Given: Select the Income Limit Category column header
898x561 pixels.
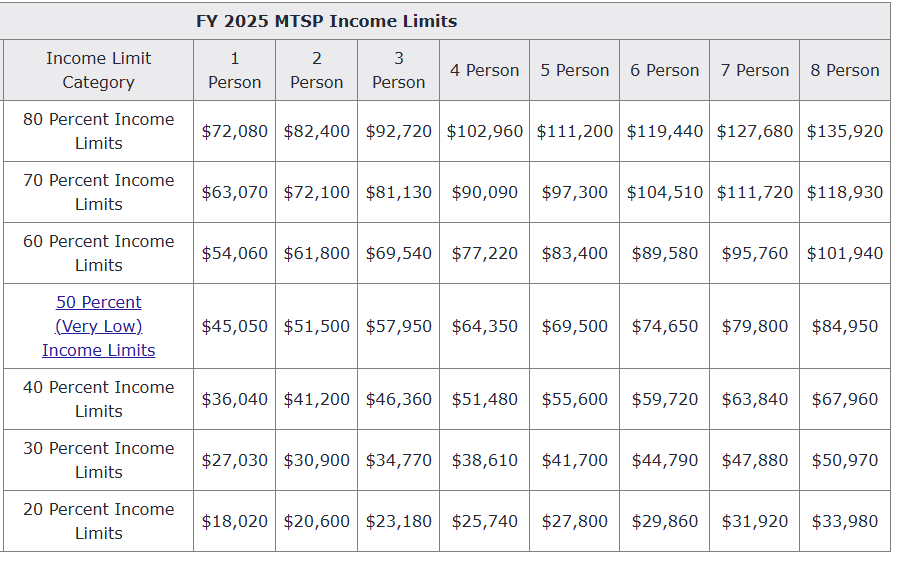Looking at the screenshot, I should tap(98, 70).
